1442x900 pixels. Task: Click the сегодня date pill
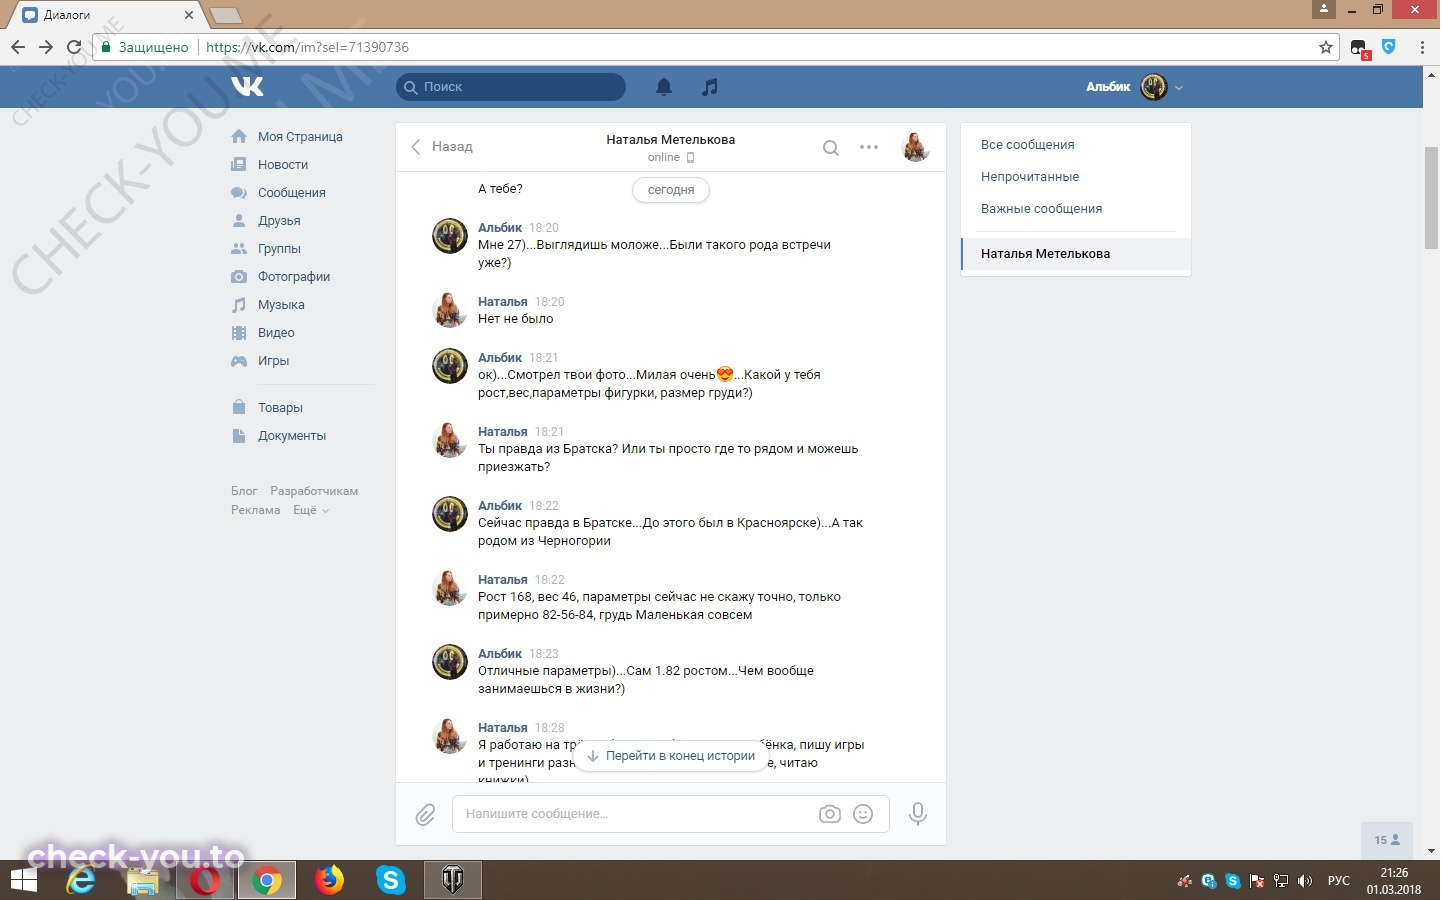tap(671, 190)
